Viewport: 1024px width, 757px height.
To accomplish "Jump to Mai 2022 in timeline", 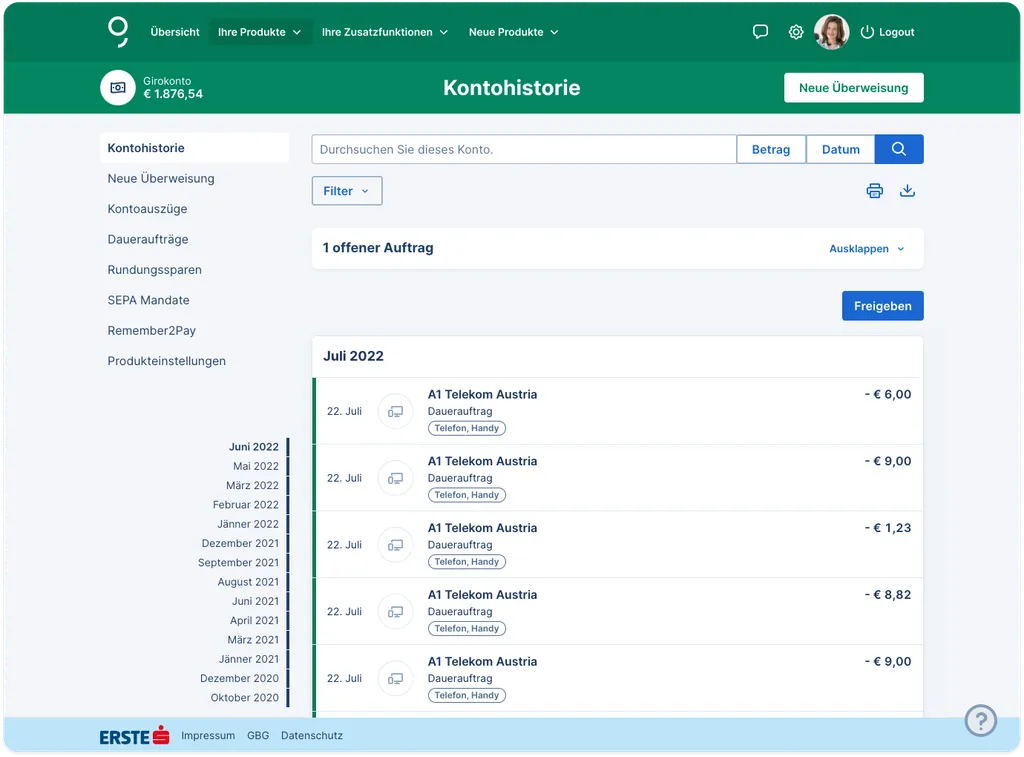I will pos(255,466).
